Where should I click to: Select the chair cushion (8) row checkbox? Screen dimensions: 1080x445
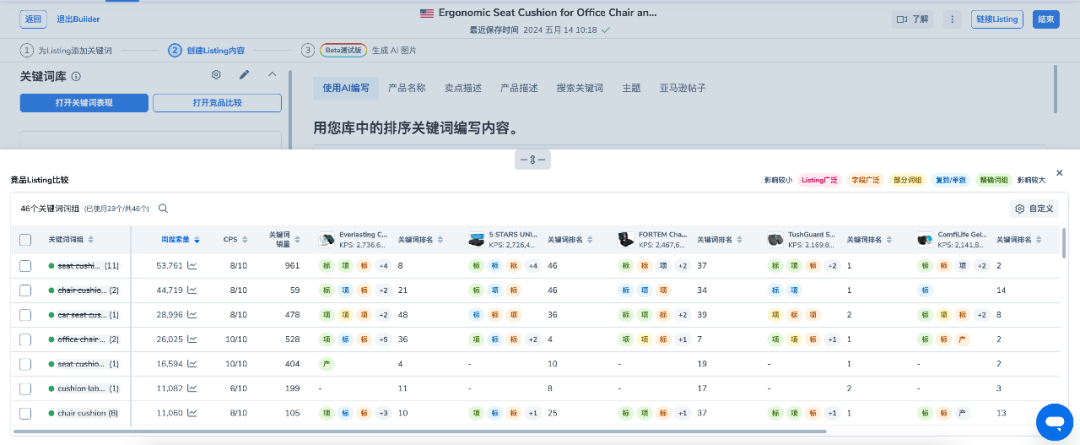[x=25, y=413]
